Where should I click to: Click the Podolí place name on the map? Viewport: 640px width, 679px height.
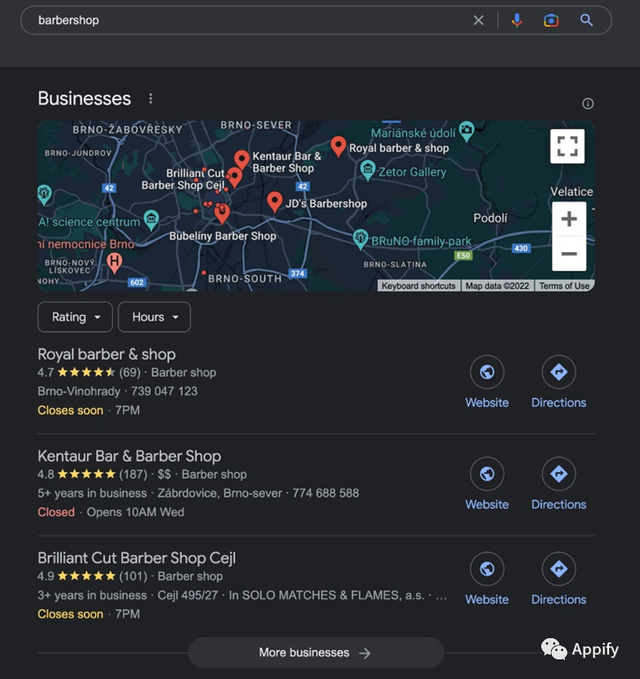click(490, 218)
